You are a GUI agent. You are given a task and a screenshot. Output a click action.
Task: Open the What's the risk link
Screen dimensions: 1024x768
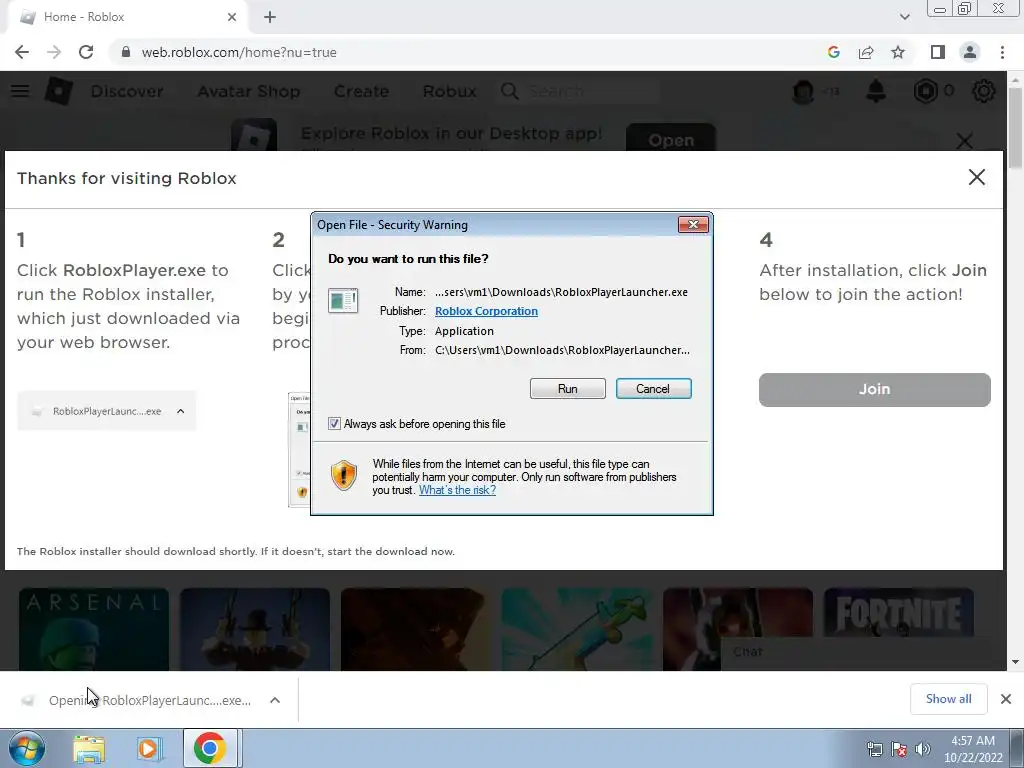(x=457, y=490)
